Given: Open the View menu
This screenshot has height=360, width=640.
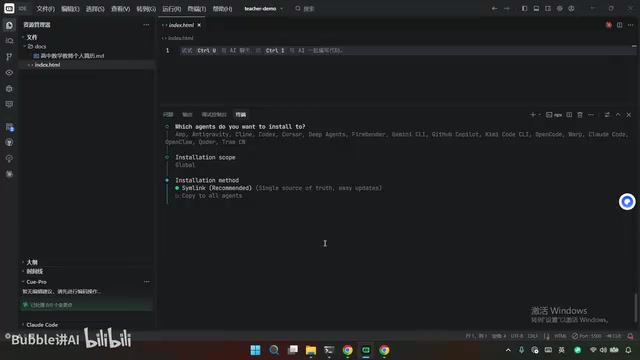Looking at the screenshot, I should click(120, 9).
